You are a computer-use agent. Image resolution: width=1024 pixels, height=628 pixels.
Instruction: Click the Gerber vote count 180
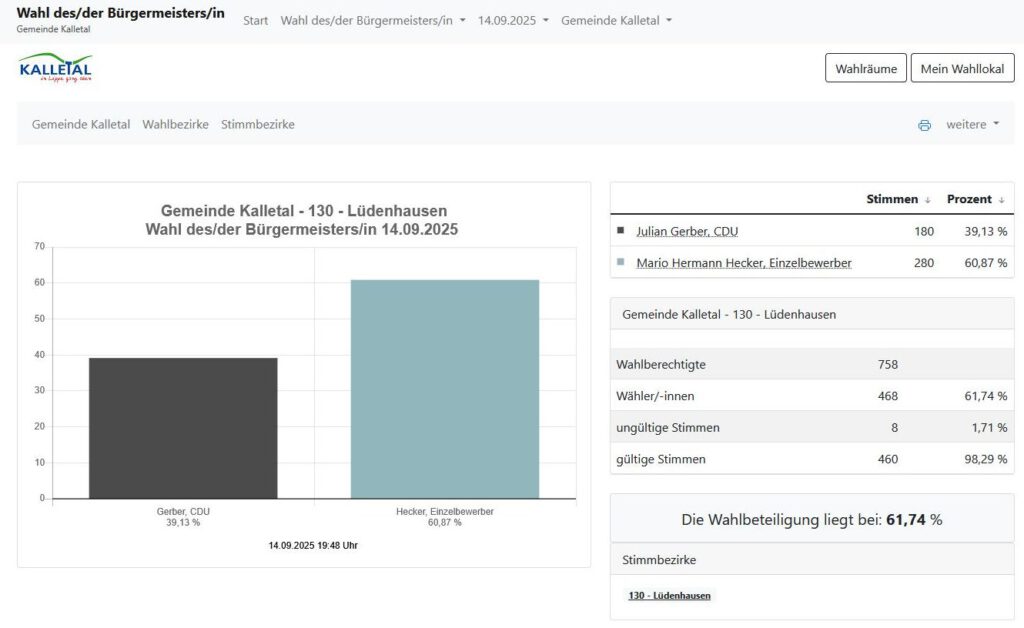tap(924, 231)
